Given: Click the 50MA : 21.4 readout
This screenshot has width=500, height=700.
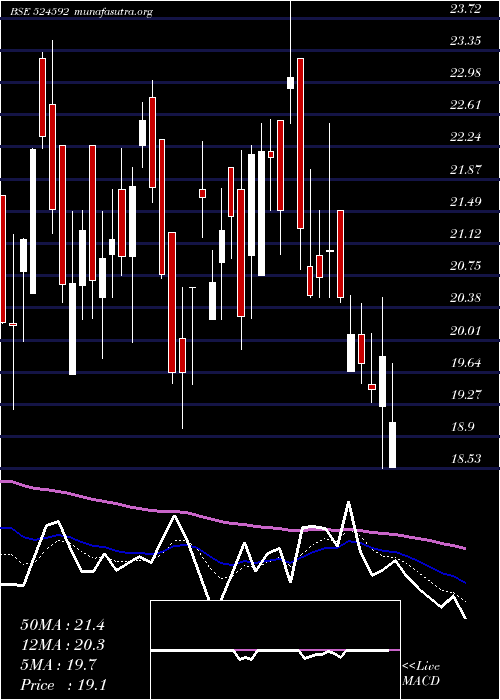Looking at the screenshot, I should 62,625.
